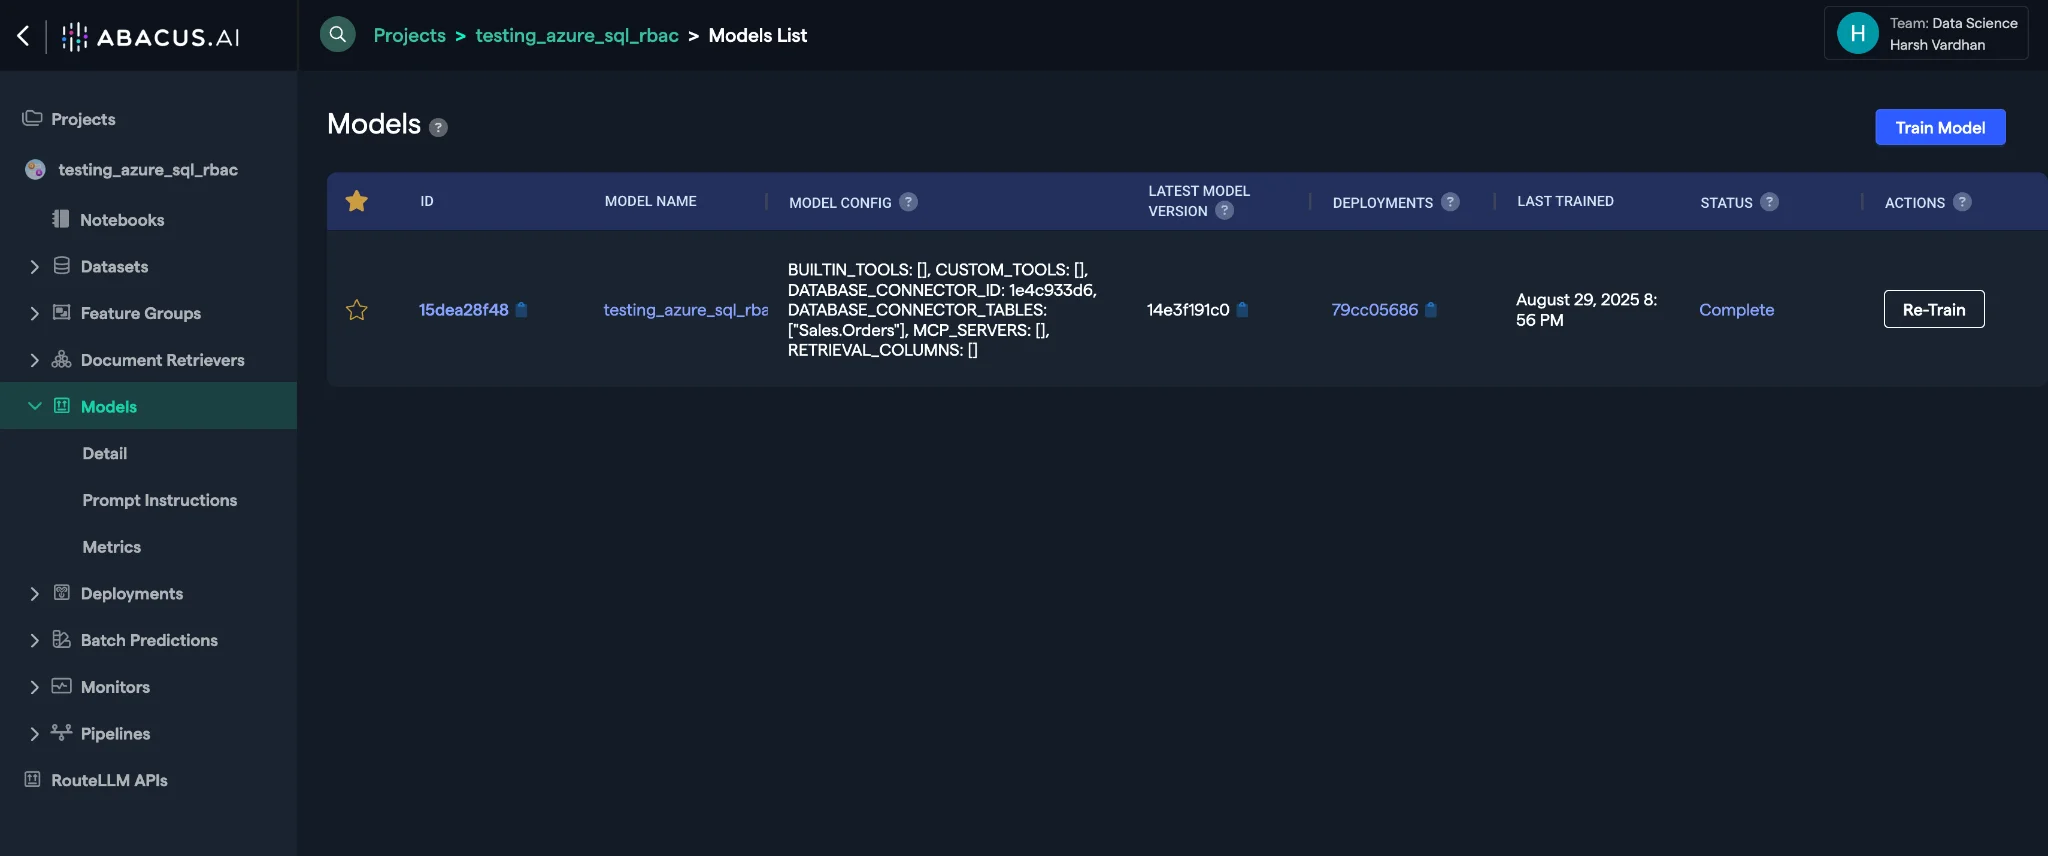The width and height of the screenshot is (2048, 856).
Task: Copy deployment ID 79cc05686 via clipboard icon
Action: (x=1430, y=310)
